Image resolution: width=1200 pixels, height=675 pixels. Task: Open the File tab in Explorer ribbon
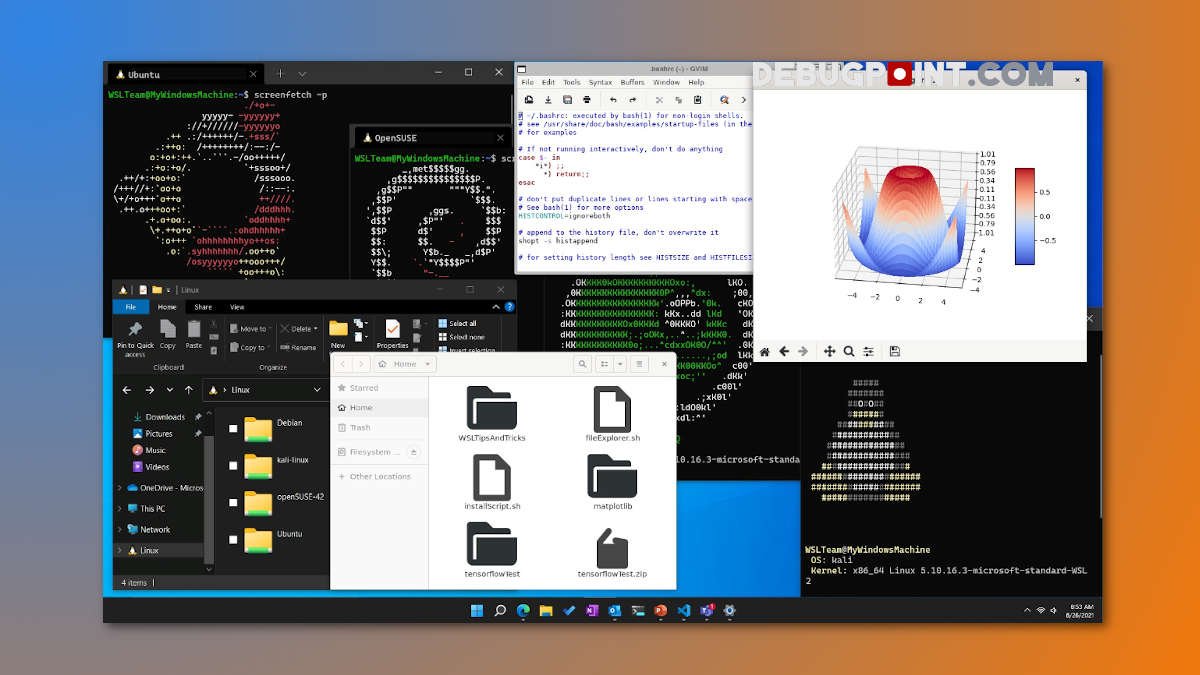130,307
